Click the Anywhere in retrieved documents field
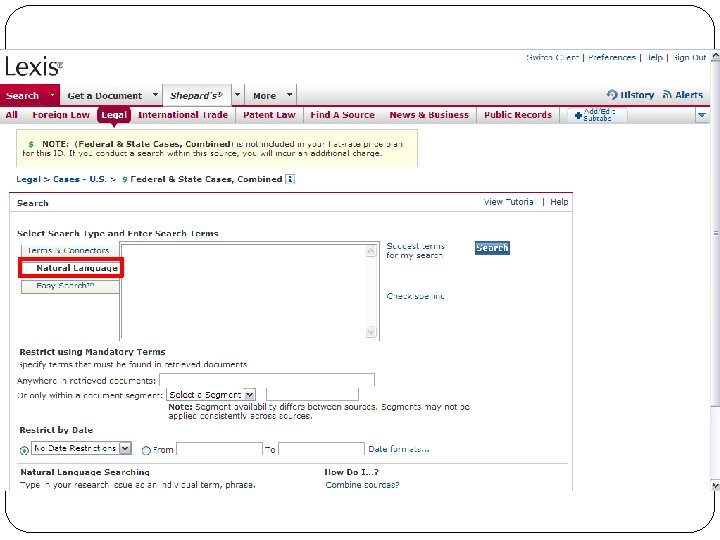The image size is (720, 540). click(267, 380)
